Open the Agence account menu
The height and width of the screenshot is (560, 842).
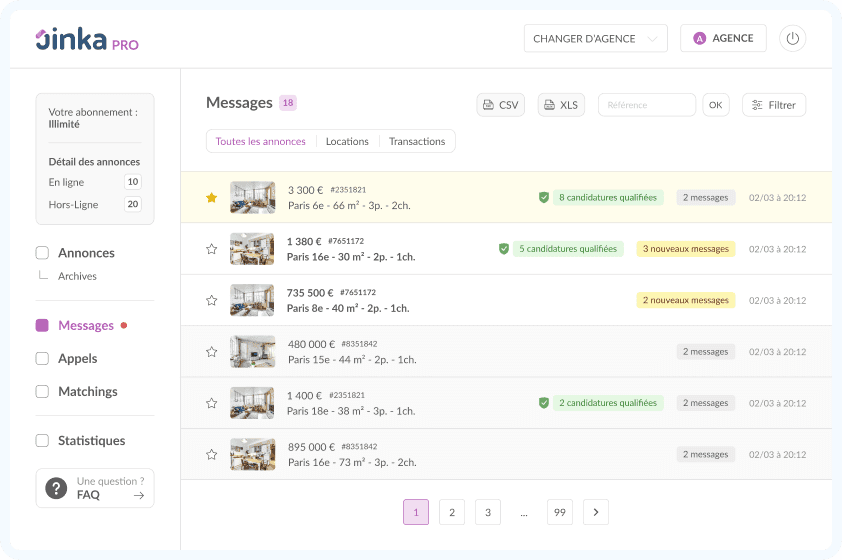[x=723, y=39]
